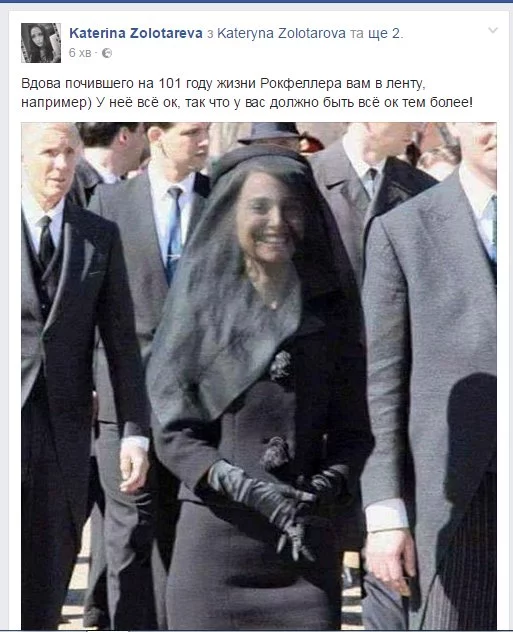Image resolution: width=513 pixels, height=632 pixels.
Task: Open the post permalink via '6 хв' timestamp
Action: [80, 53]
